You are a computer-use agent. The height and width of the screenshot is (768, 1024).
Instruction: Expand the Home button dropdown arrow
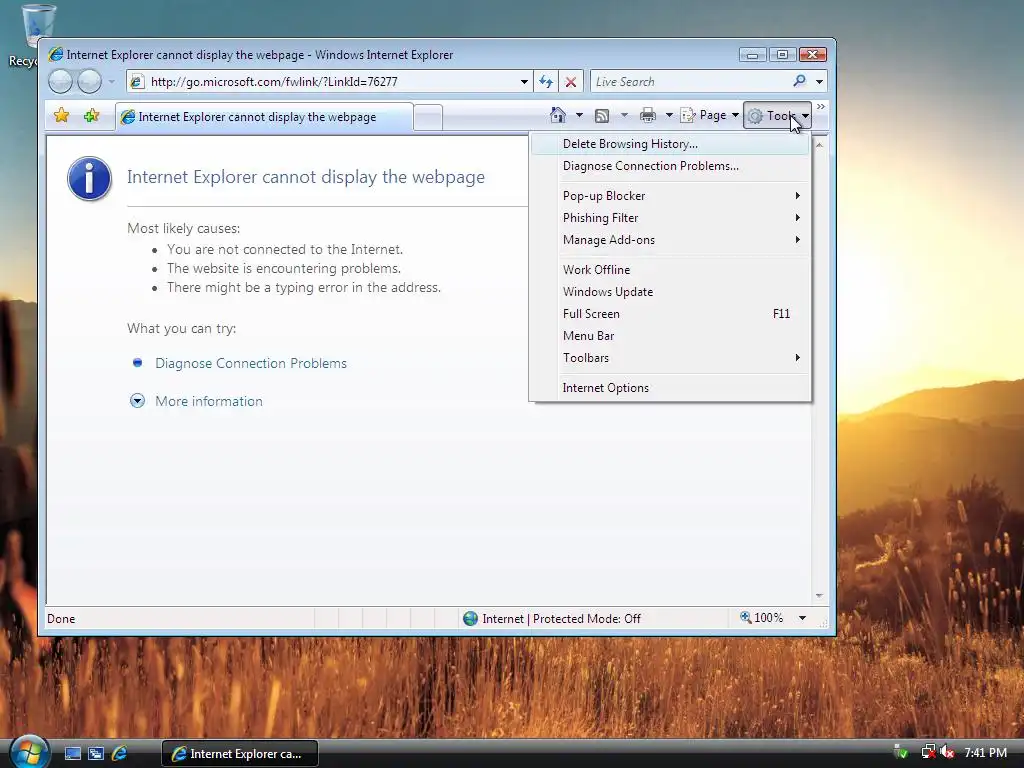click(x=579, y=116)
